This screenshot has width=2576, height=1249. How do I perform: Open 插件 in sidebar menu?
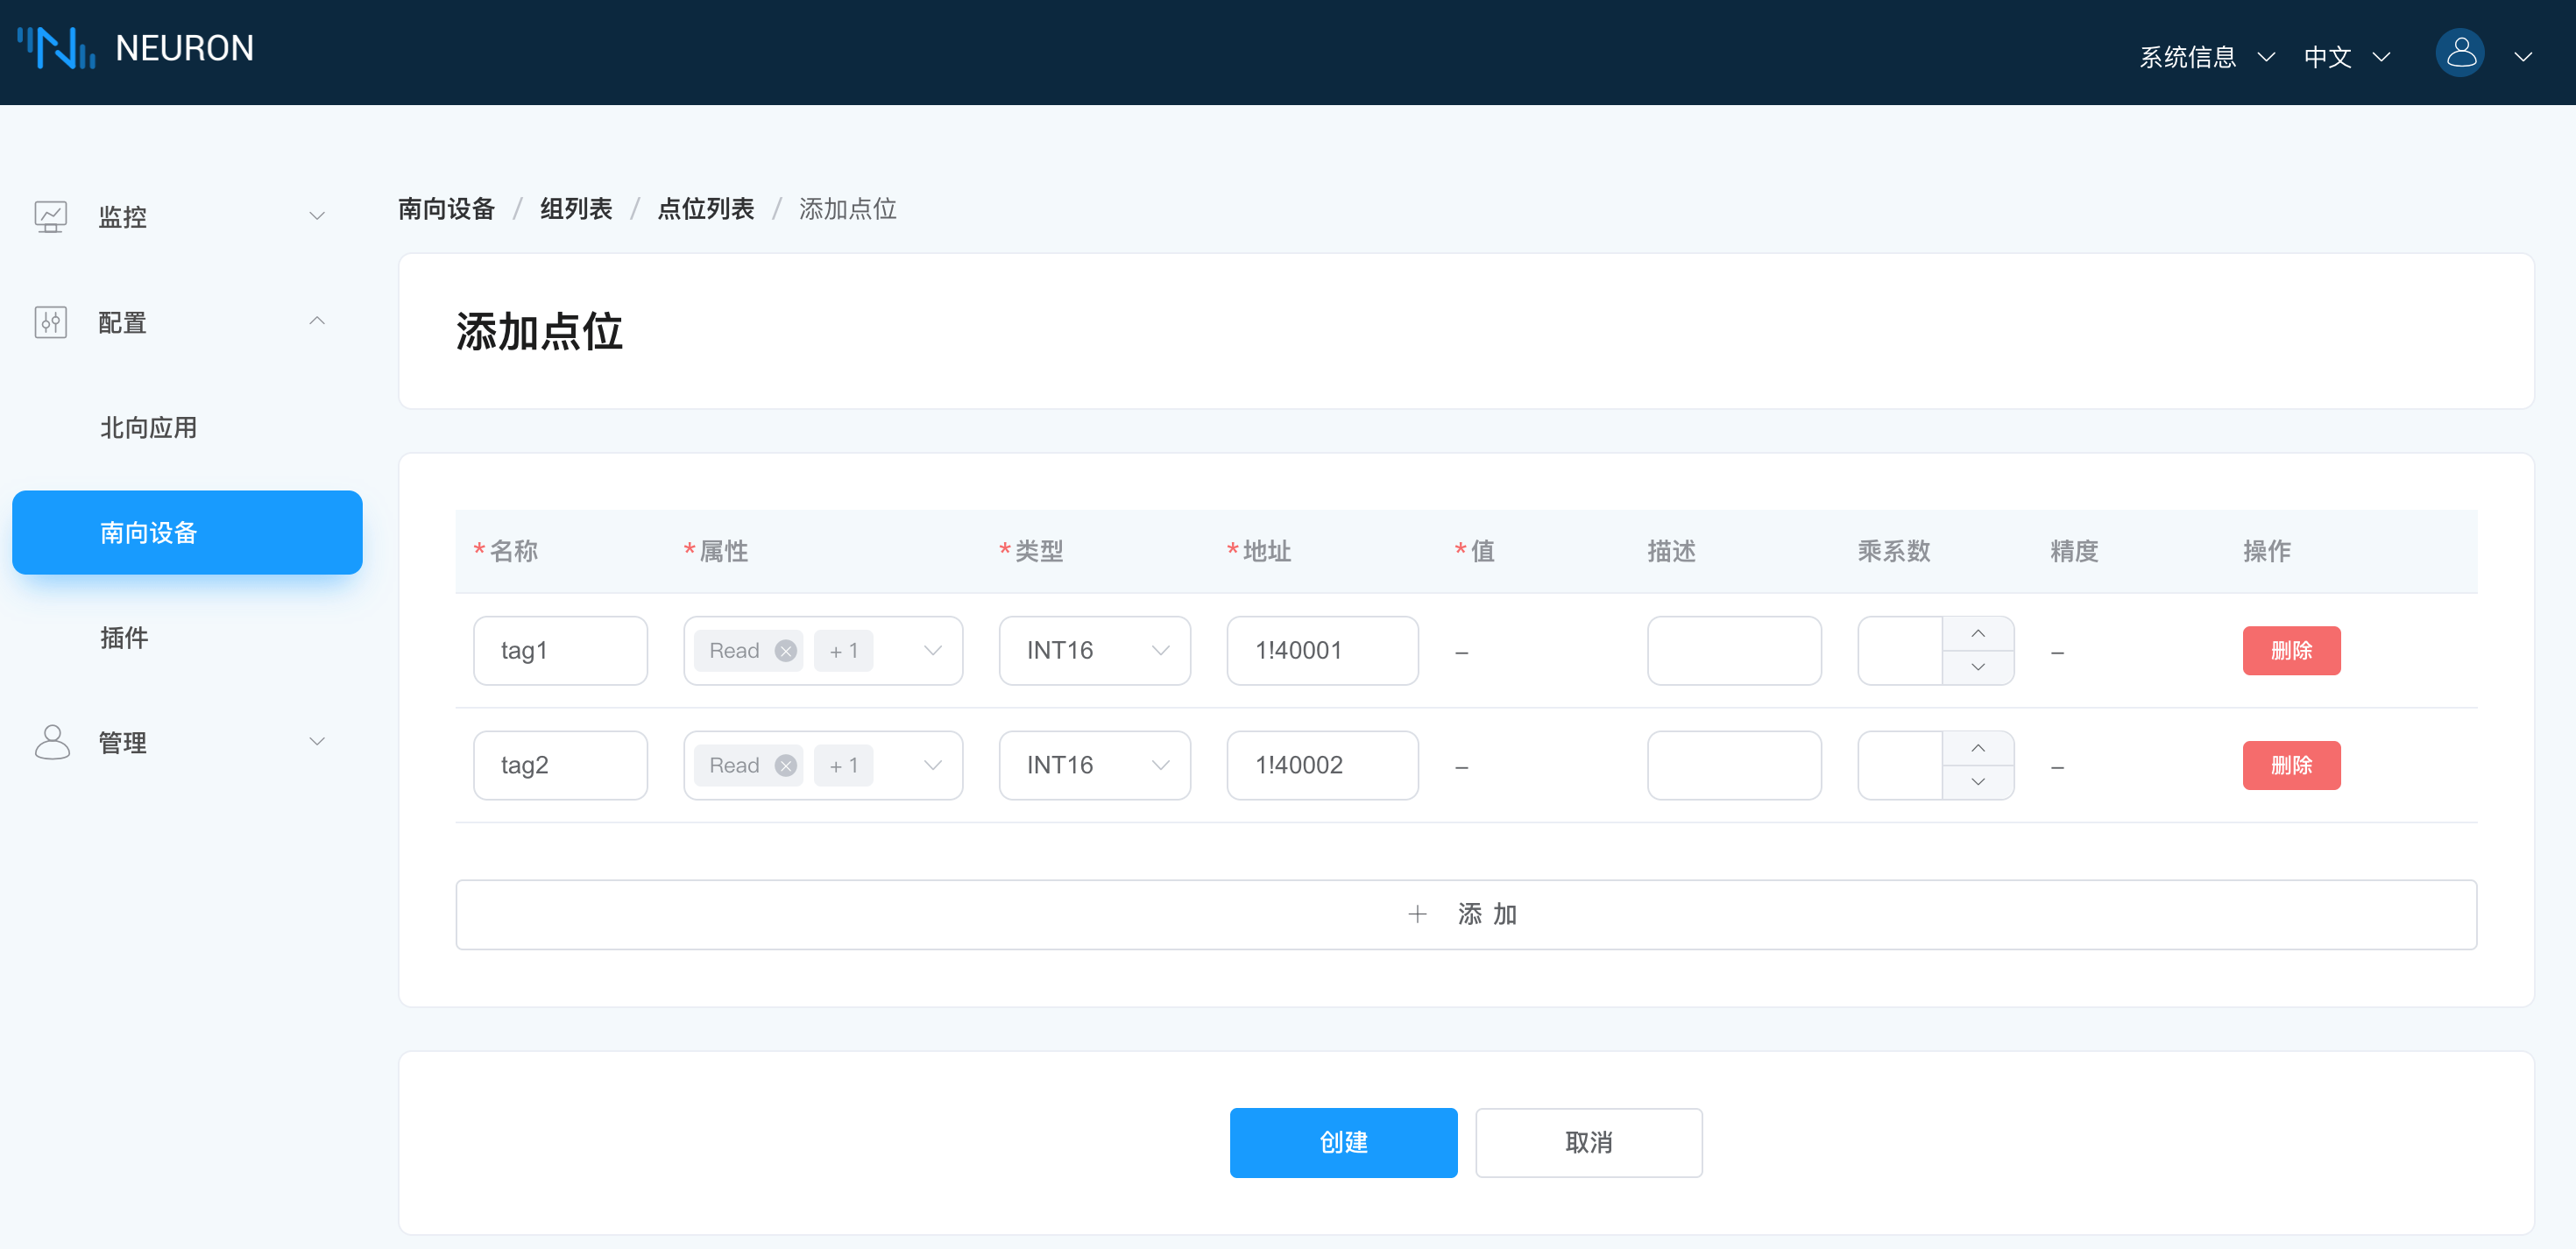(124, 638)
